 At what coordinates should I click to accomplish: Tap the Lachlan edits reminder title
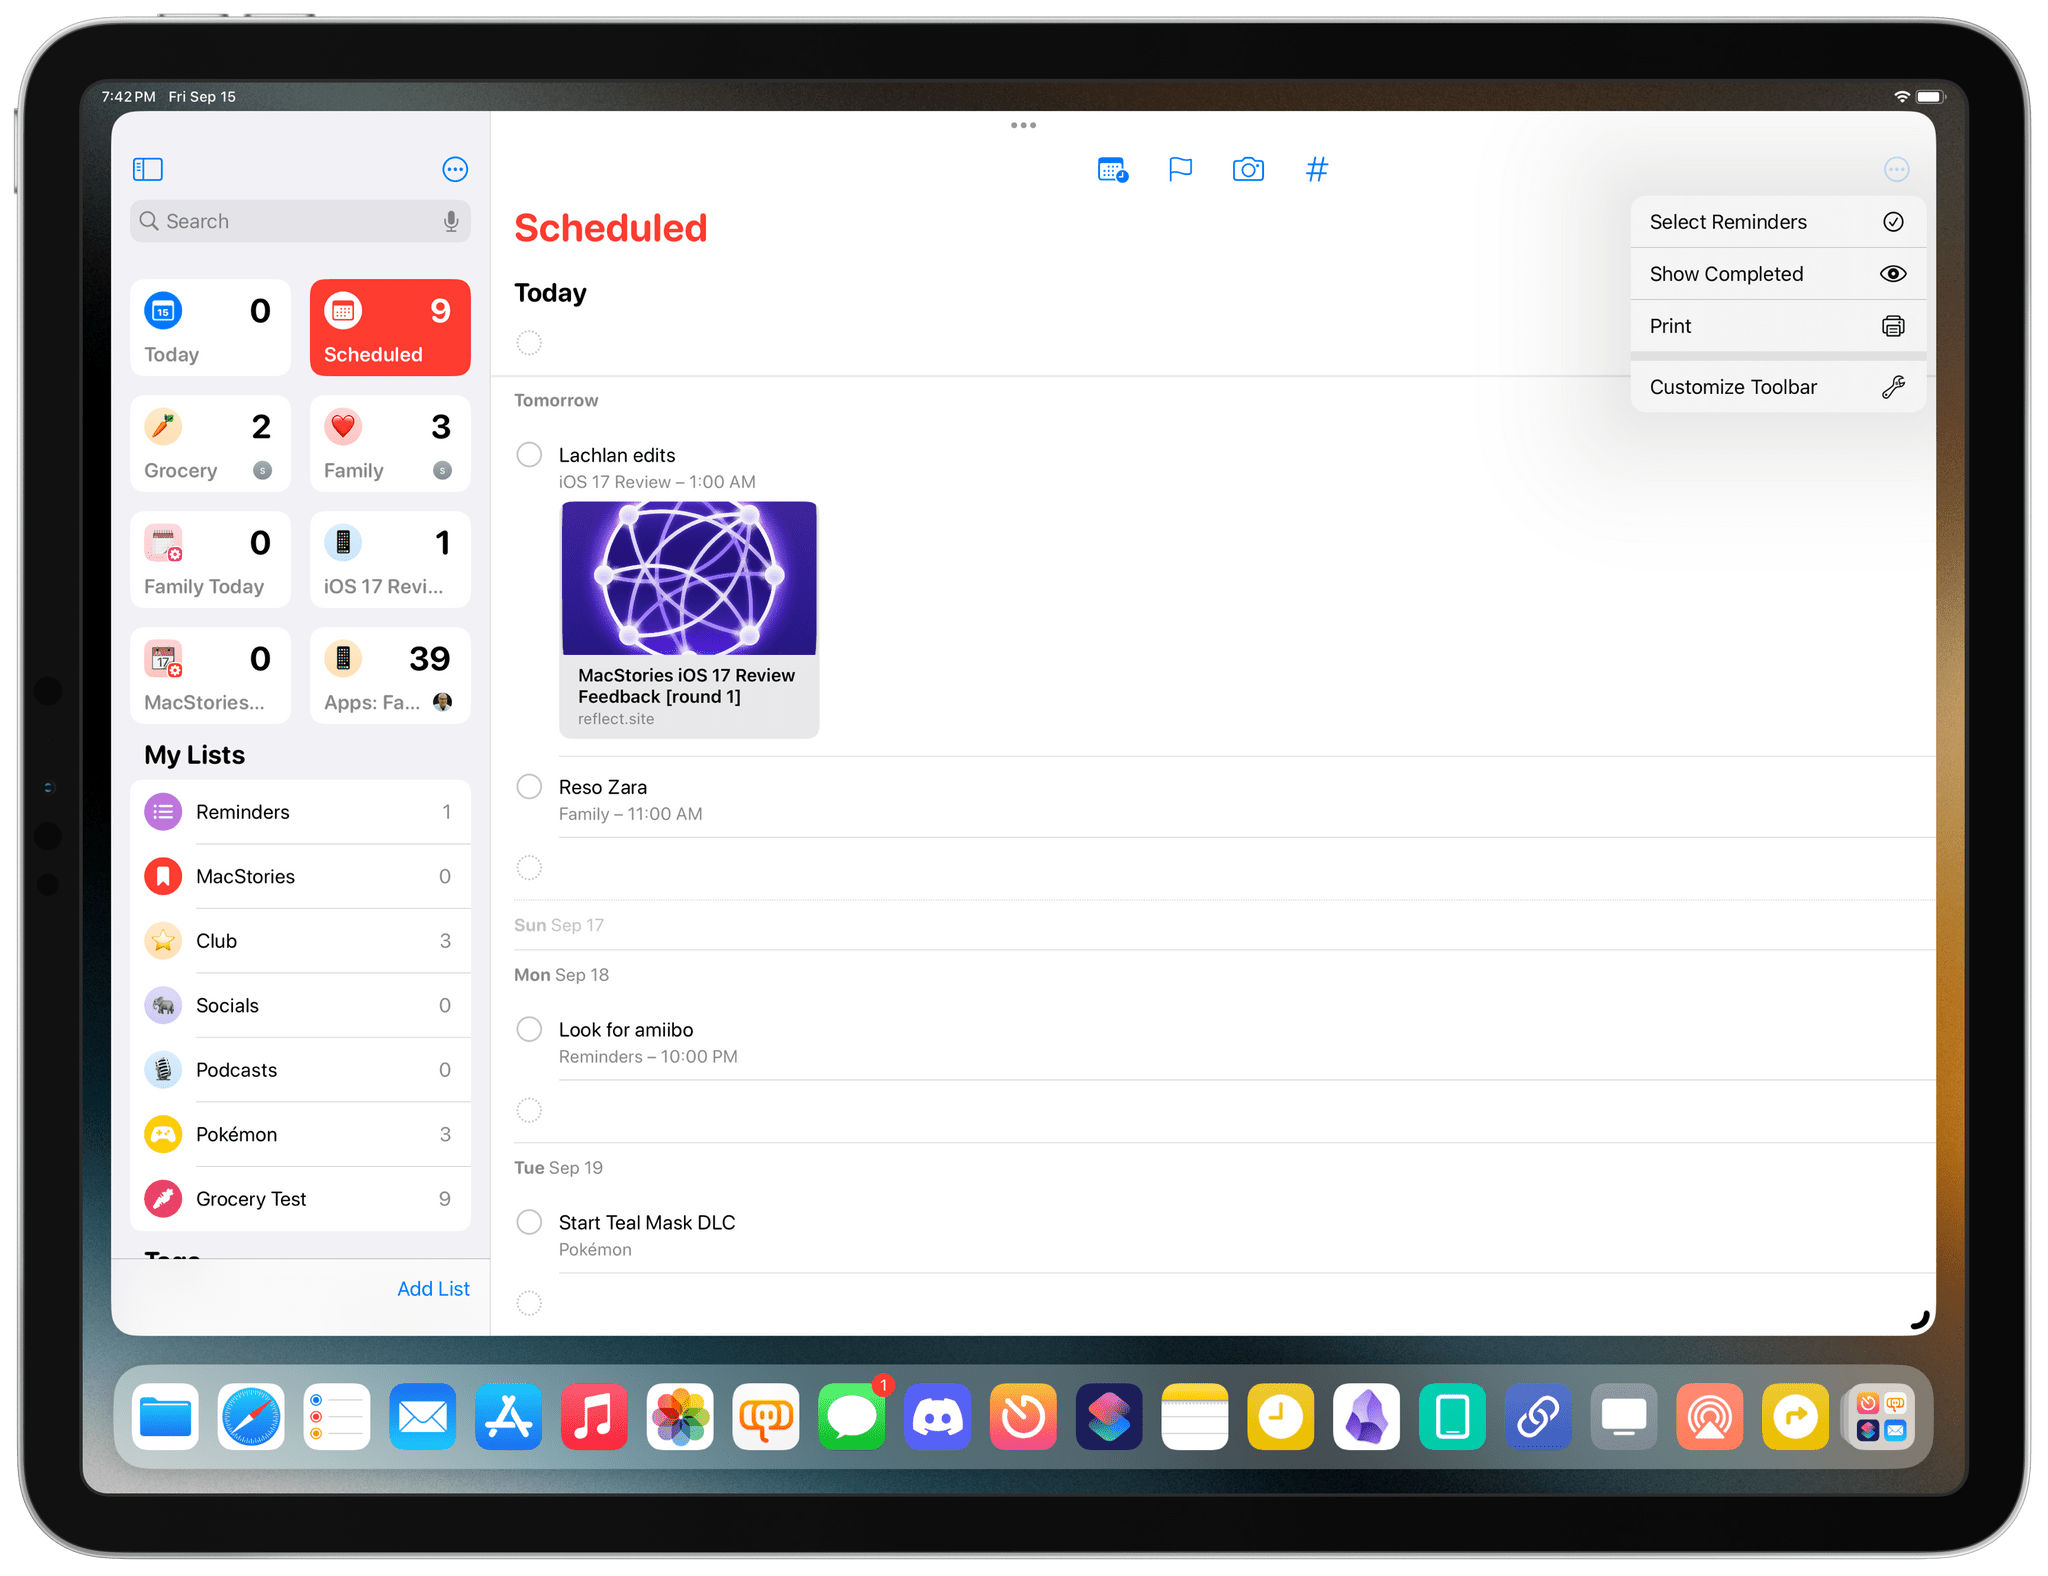(x=617, y=455)
